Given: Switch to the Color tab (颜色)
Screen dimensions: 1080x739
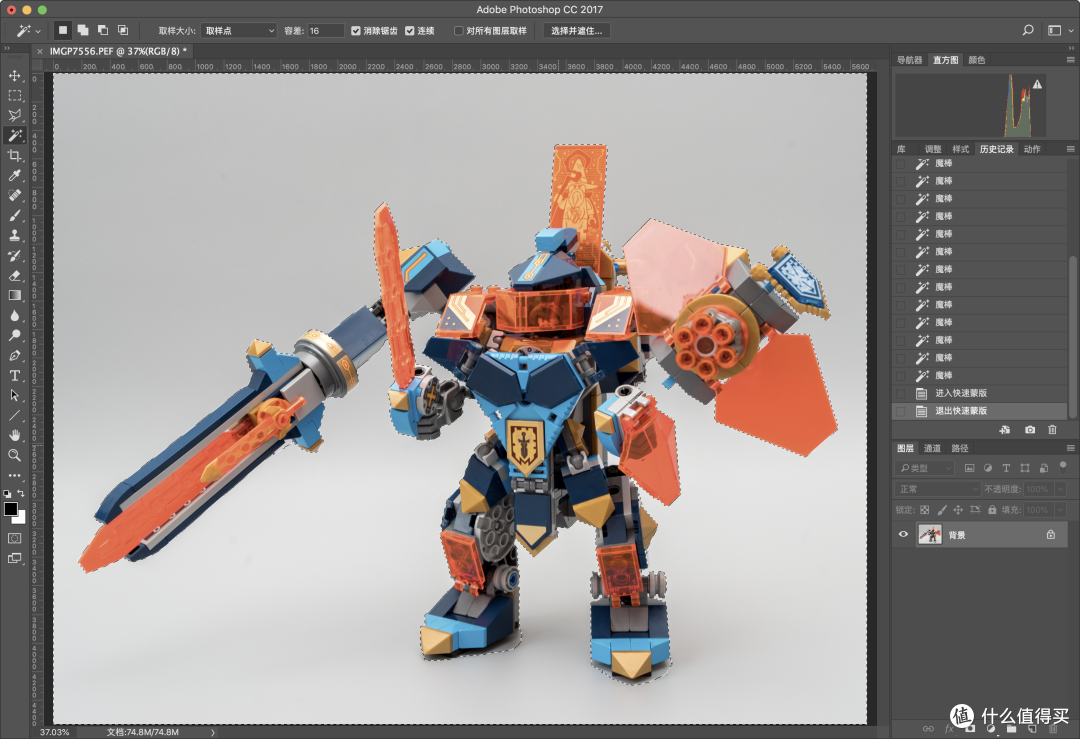Looking at the screenshot, I should coord(977,60).
